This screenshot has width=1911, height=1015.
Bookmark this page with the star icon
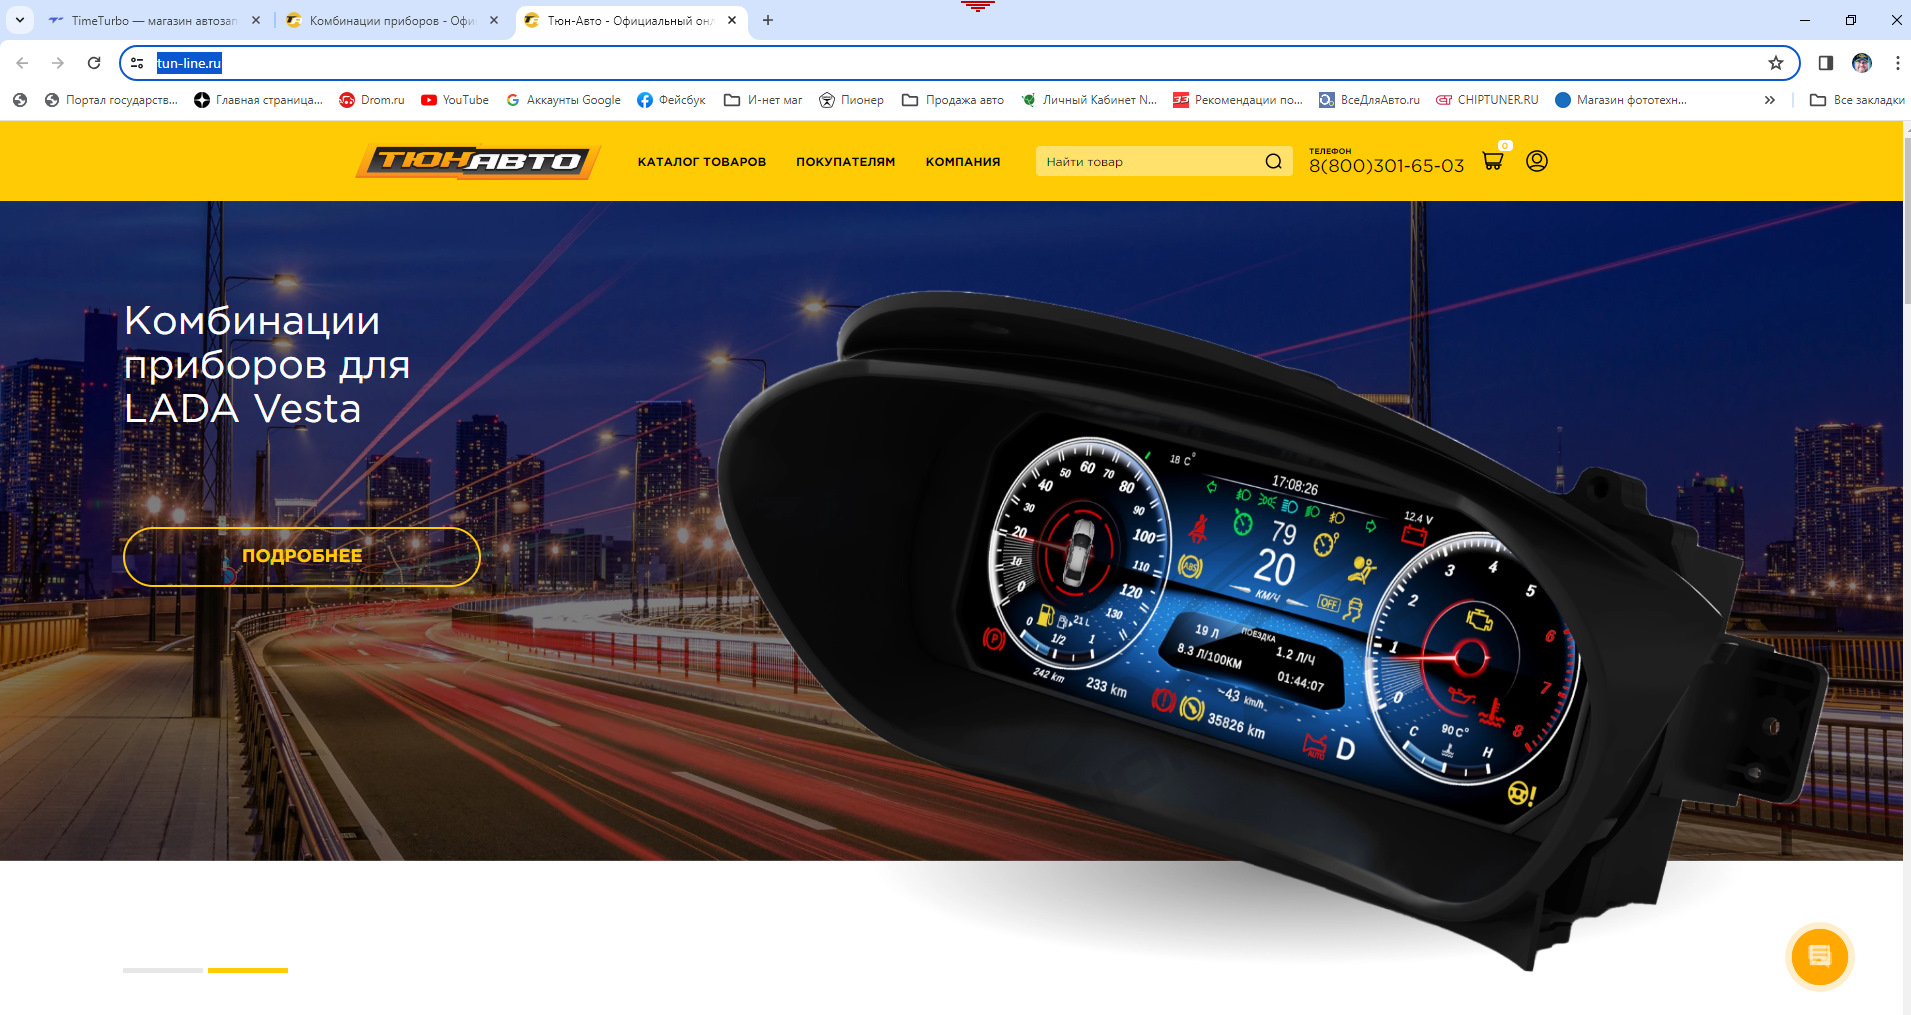pyautogui.click(x=1776, y=63)
